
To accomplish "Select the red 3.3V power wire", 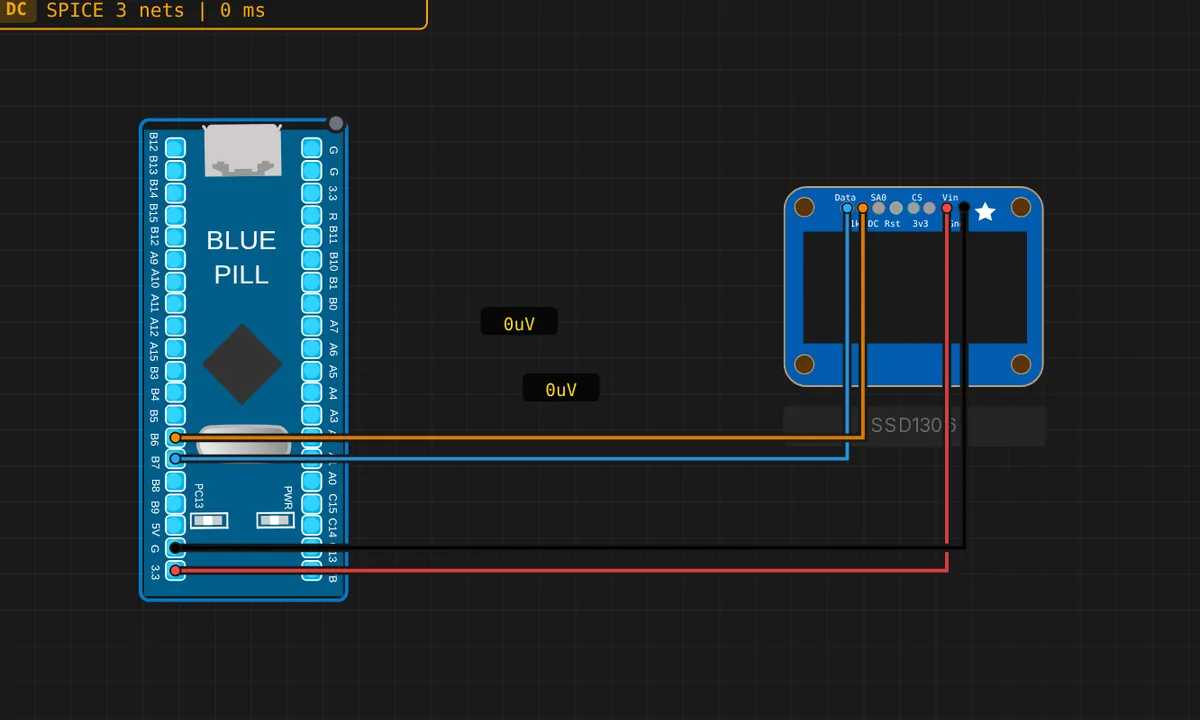I will point(561,570).
